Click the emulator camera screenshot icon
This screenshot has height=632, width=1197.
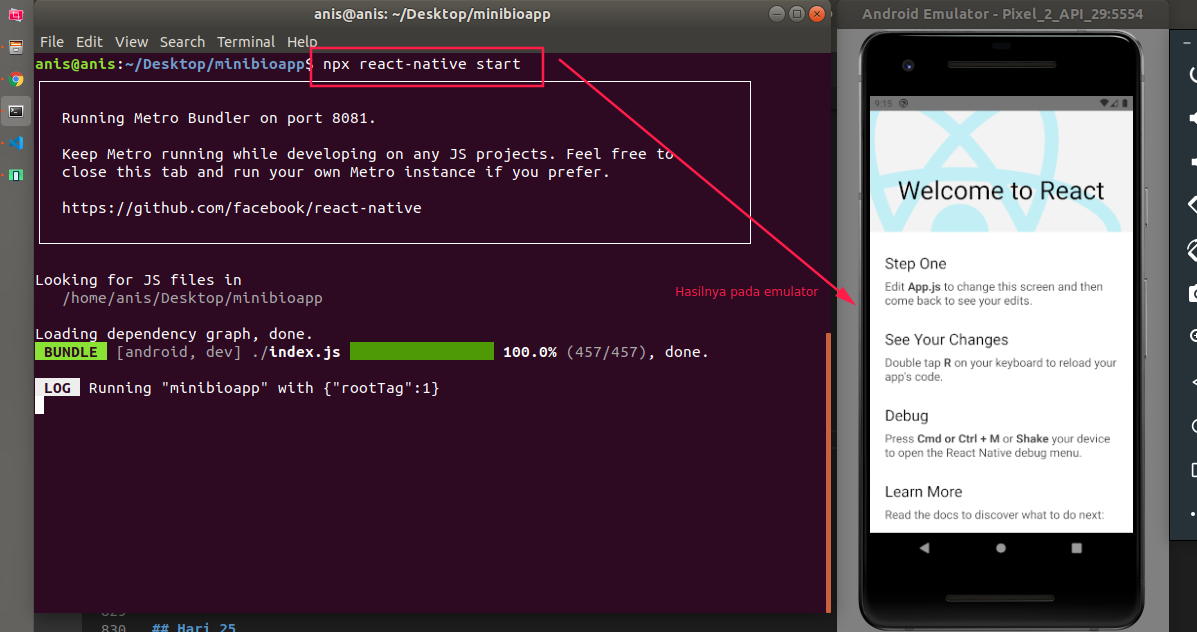[1192, 293]
